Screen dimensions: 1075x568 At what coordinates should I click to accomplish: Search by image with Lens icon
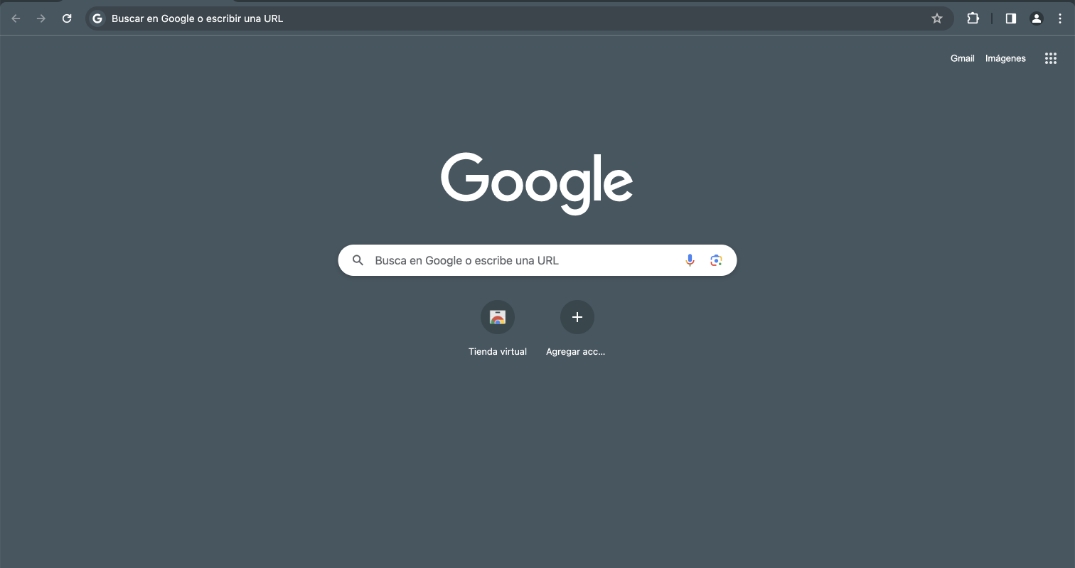click(x=716, y=260)
